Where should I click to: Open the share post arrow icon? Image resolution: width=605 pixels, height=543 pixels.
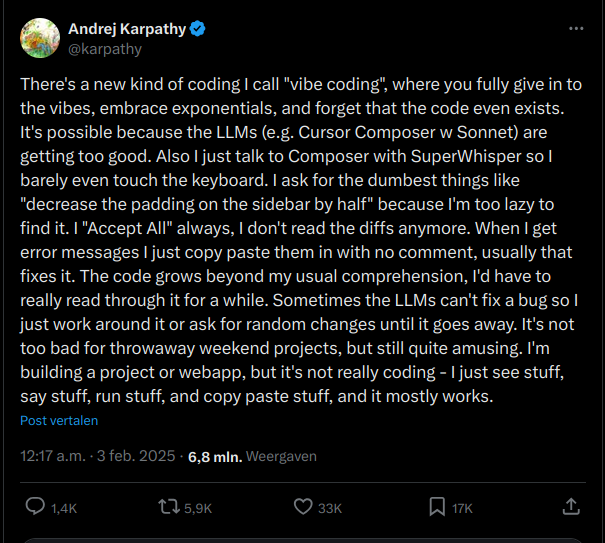coord(571,507)
